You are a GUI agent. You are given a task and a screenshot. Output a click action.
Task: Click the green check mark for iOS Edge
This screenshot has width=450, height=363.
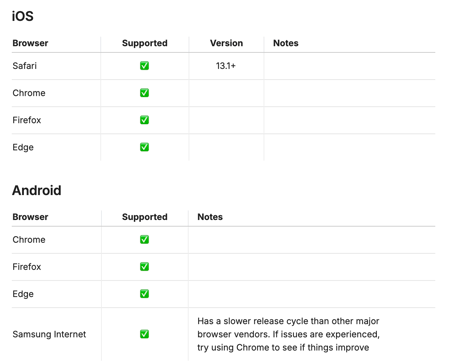tap(144, 147)
